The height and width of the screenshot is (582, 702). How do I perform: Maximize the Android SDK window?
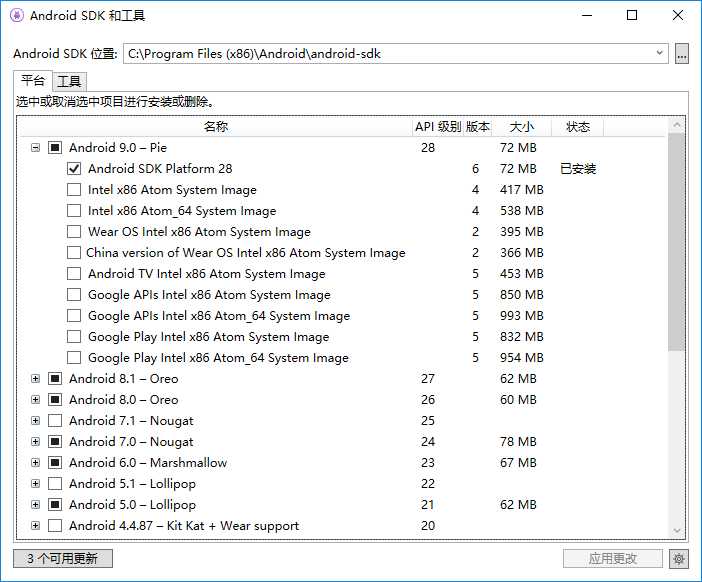click(632, 16)
